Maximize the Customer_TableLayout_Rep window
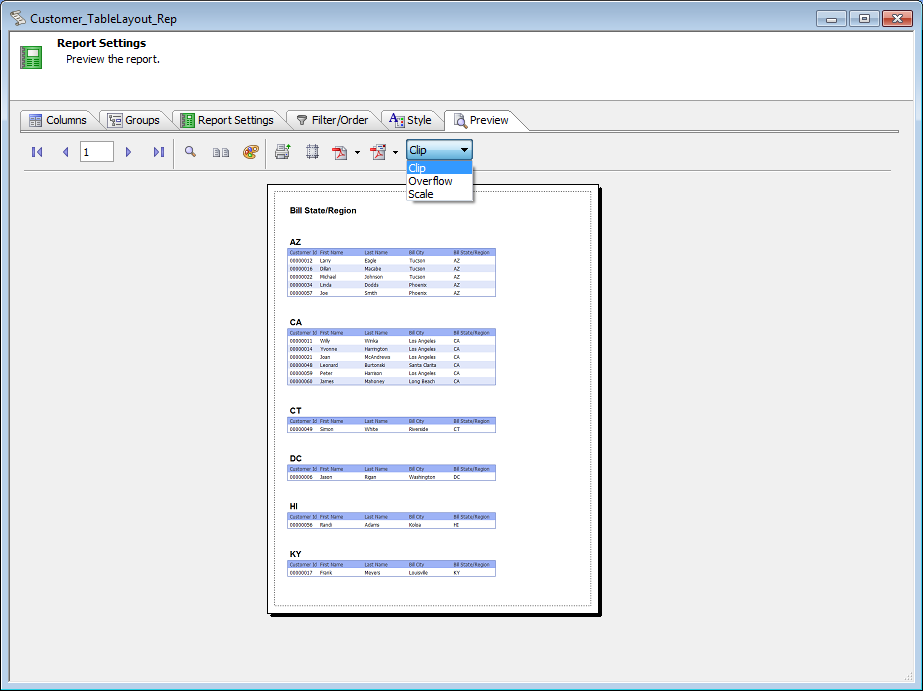This screenshot has width=923, height=691. click(x=864, y=18)
